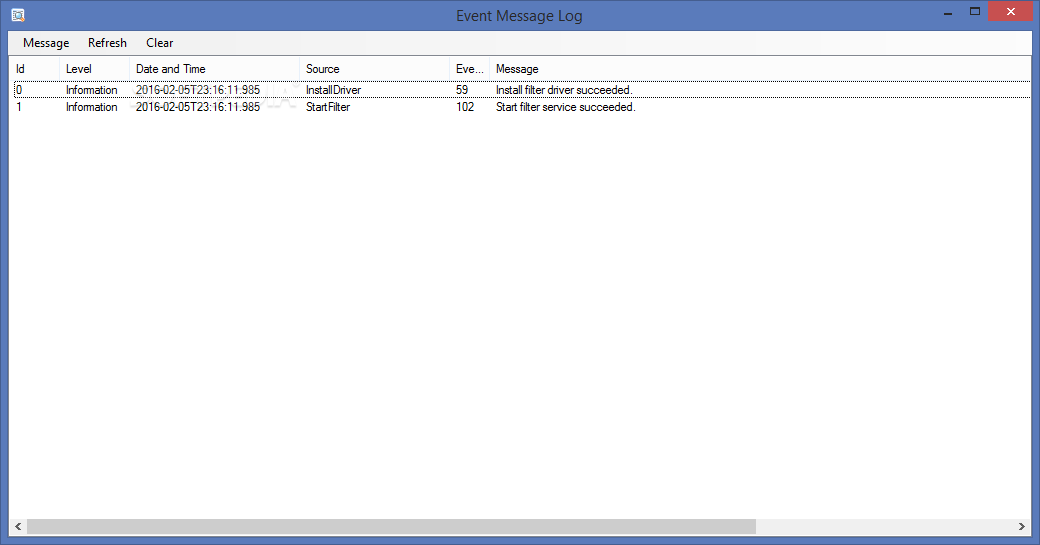The width and height of the screenshot is (1040, 545).
Task: Sort by the Message column header
Action: click(760, 69)
